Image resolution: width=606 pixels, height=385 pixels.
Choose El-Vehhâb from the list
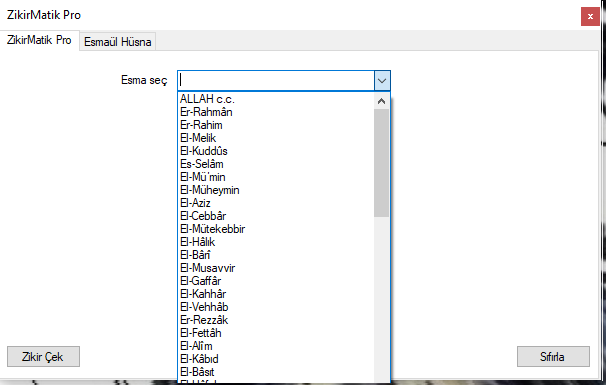(x=276, y=307)
